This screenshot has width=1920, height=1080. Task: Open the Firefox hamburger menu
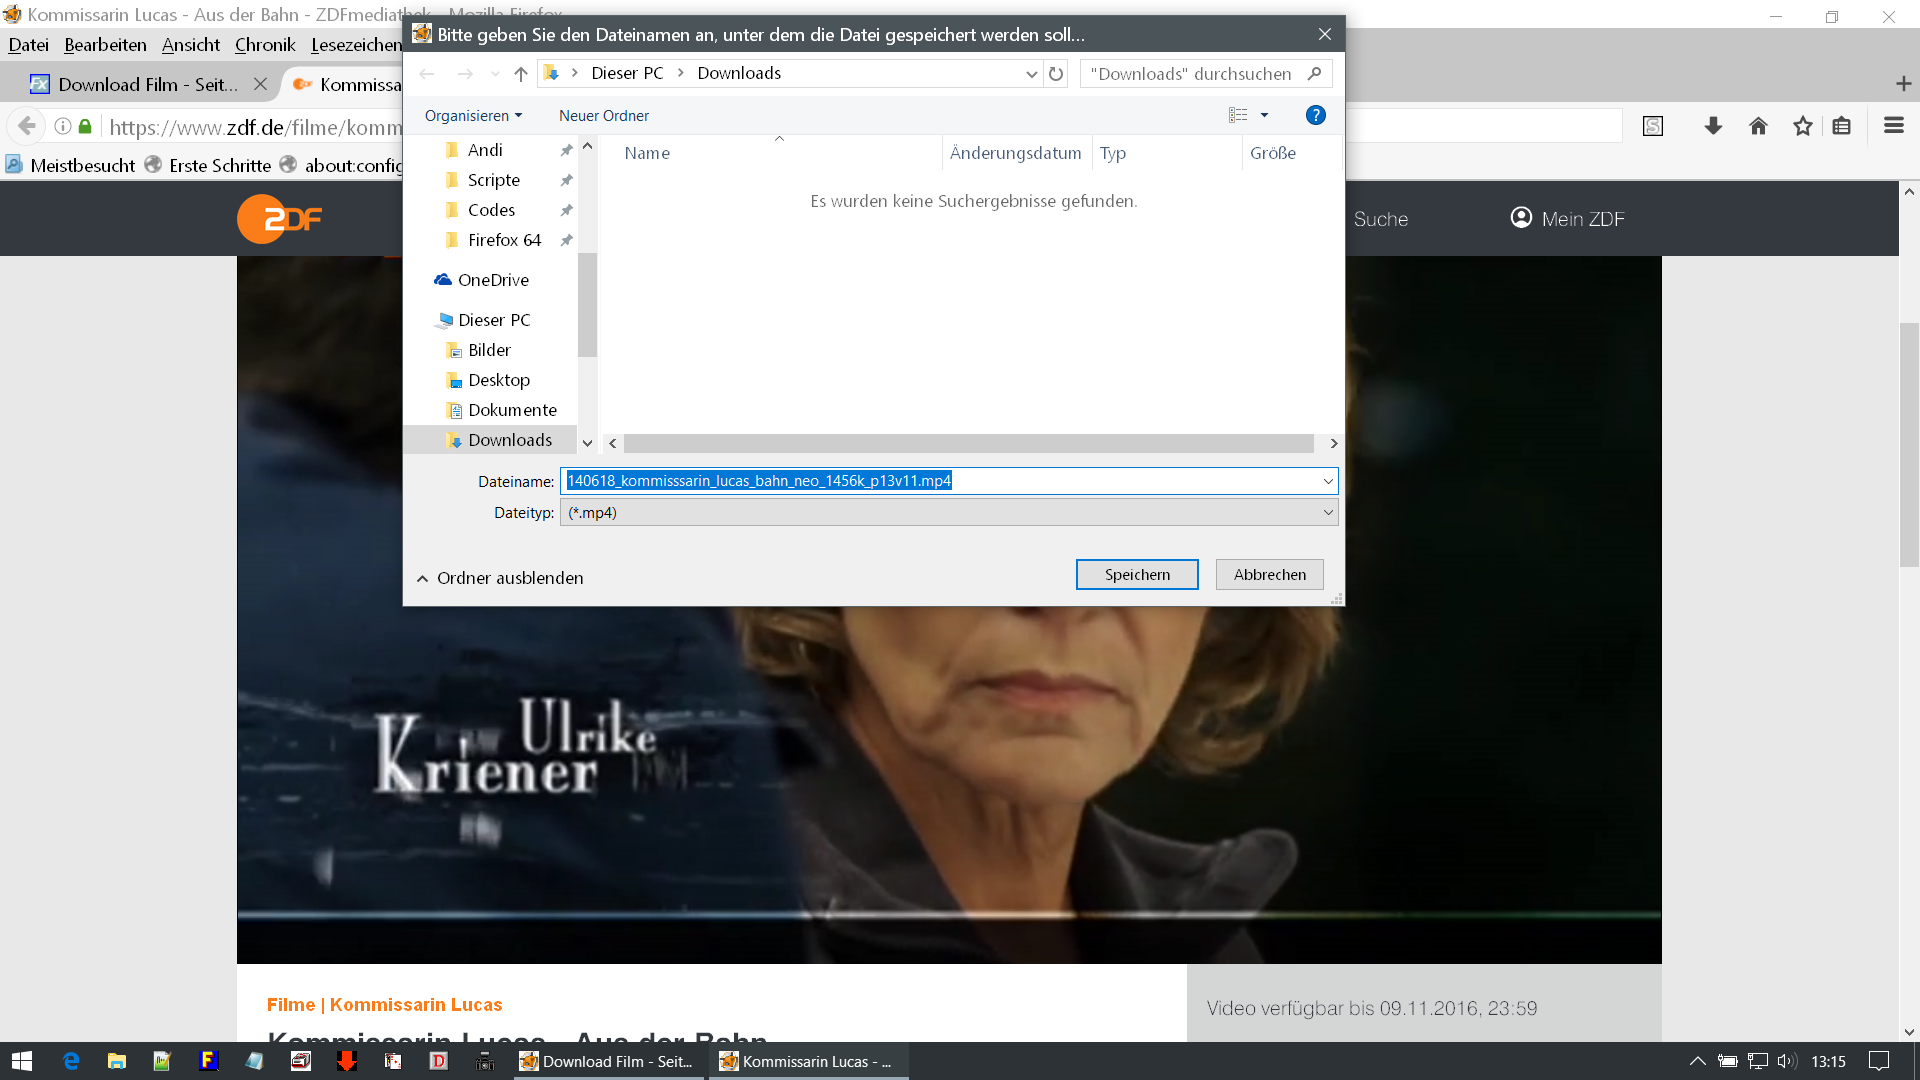click(1893, 126)
